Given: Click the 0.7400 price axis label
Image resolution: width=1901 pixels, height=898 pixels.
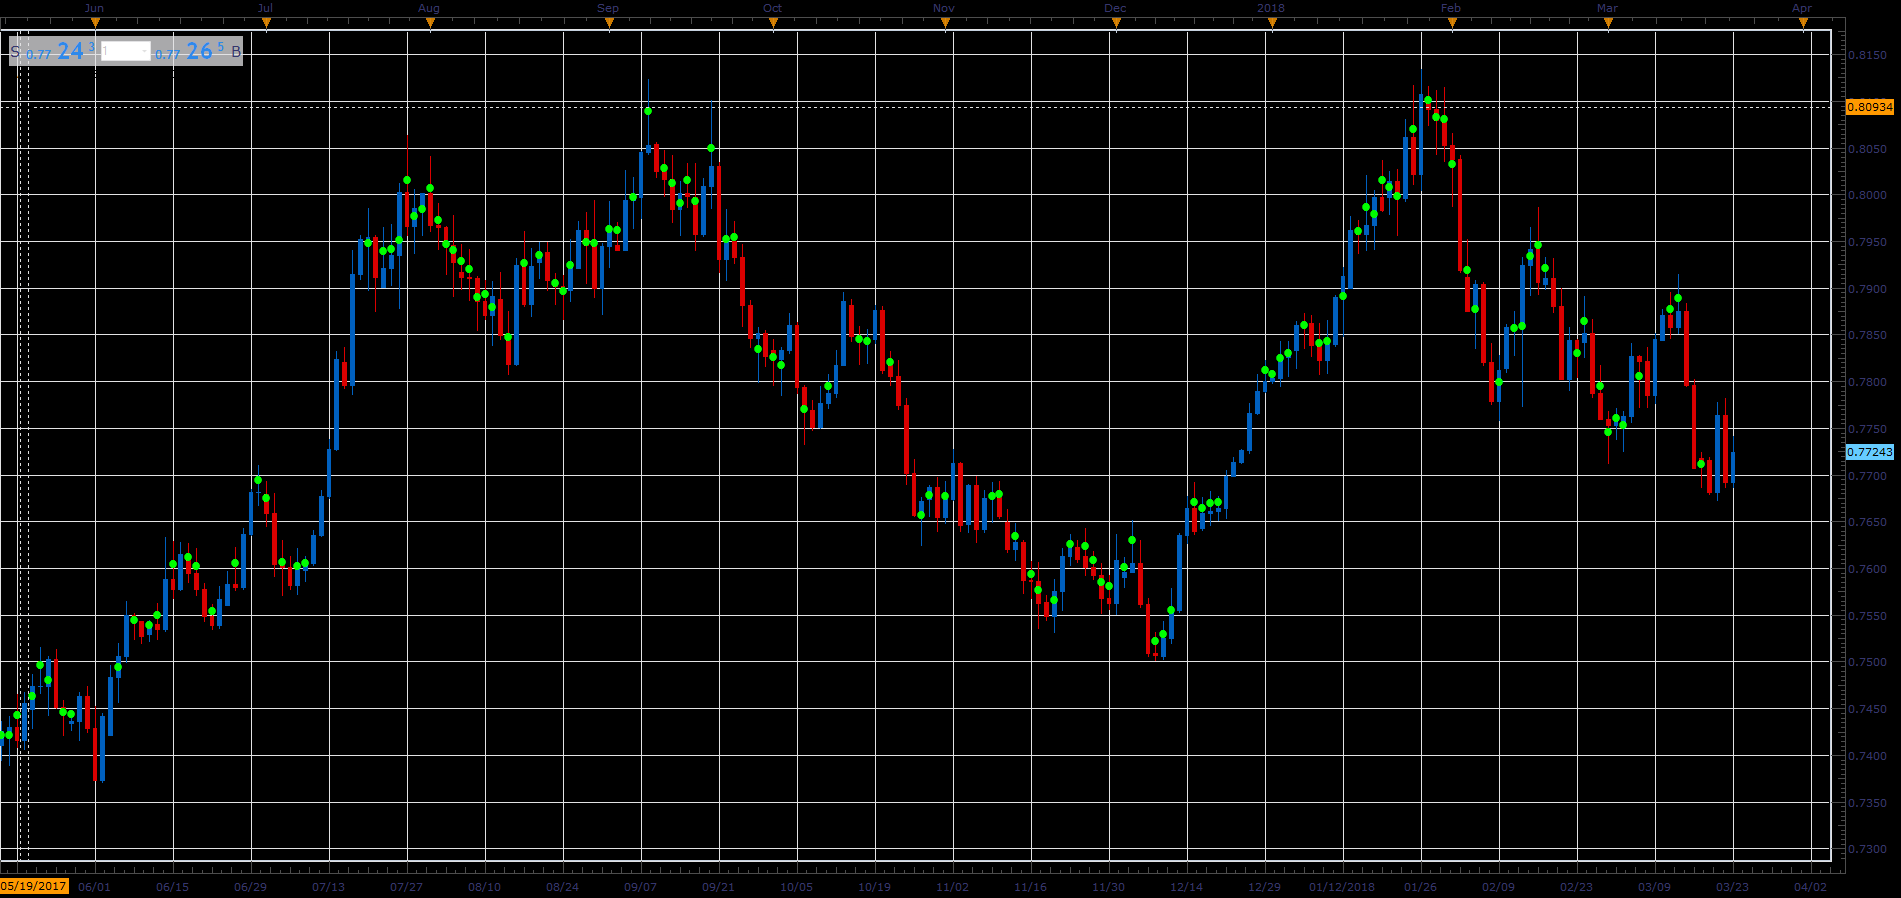Looking at the screenshot, I should [1867, 757].
